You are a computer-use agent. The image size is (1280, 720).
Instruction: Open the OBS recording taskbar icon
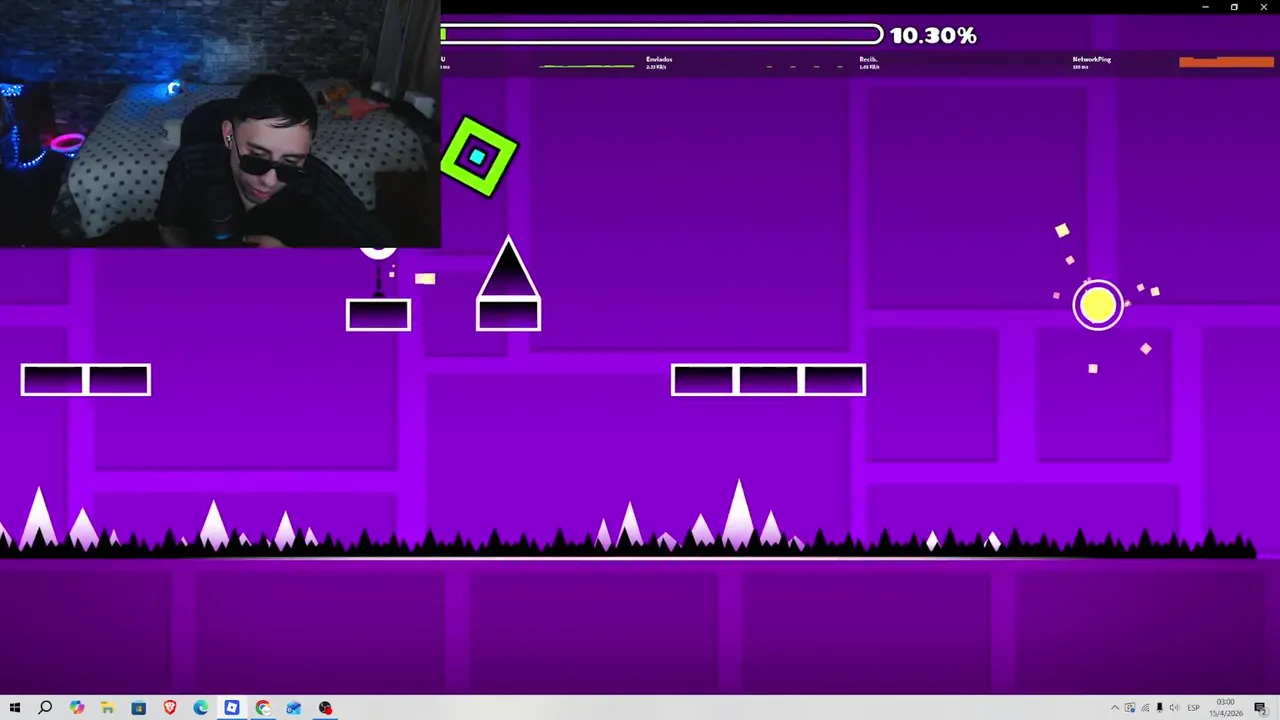pyautogui.click(x=325, y=708)
